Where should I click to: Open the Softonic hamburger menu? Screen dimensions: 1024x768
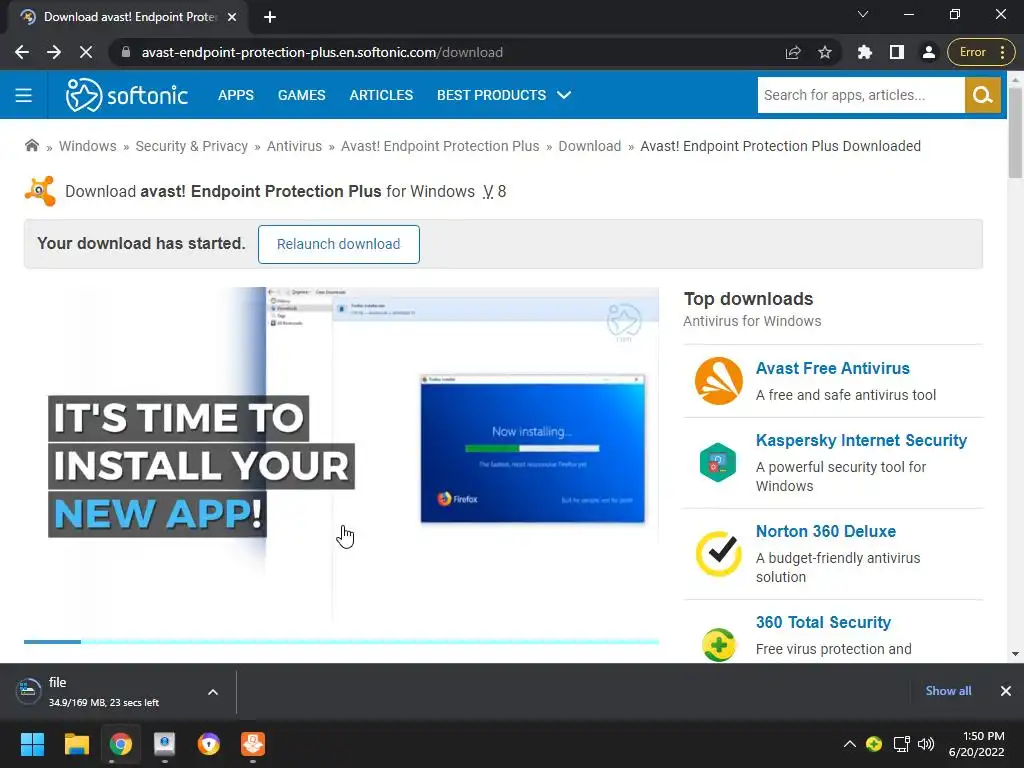24,95
